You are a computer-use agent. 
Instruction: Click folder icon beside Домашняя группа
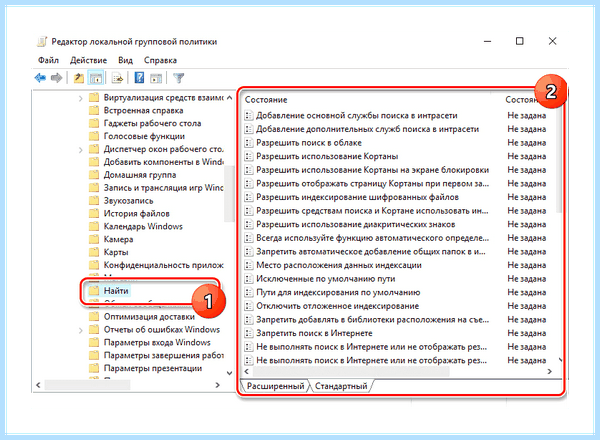tap(94, 175)
